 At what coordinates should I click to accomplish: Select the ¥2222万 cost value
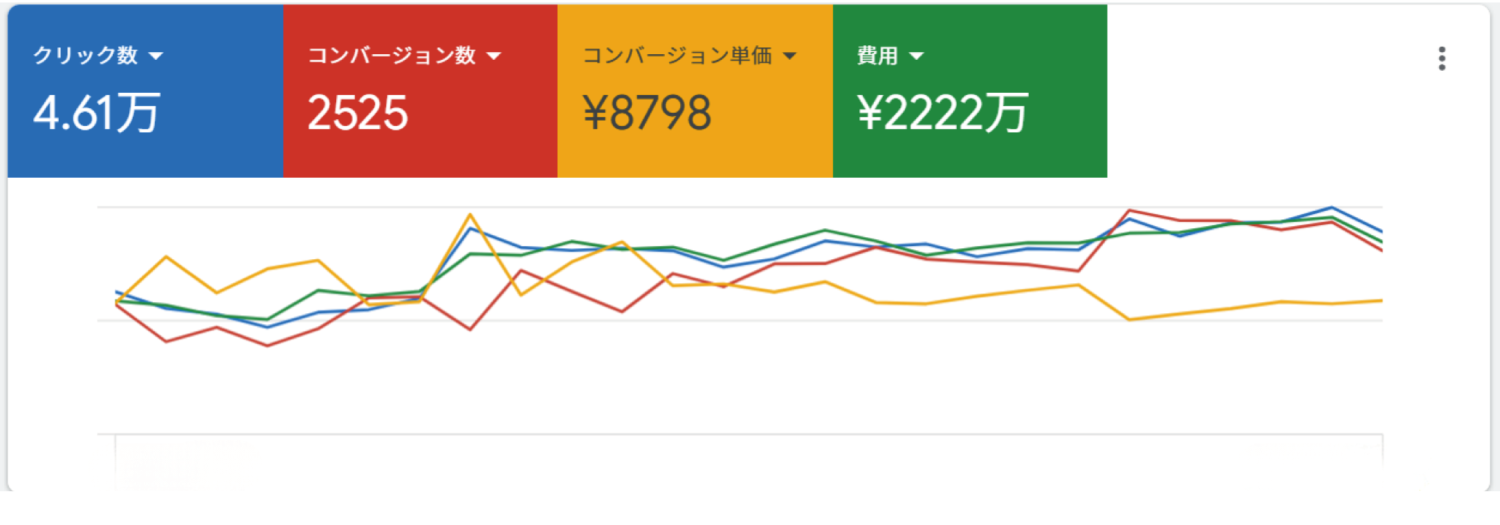click(x=942, y=115)
